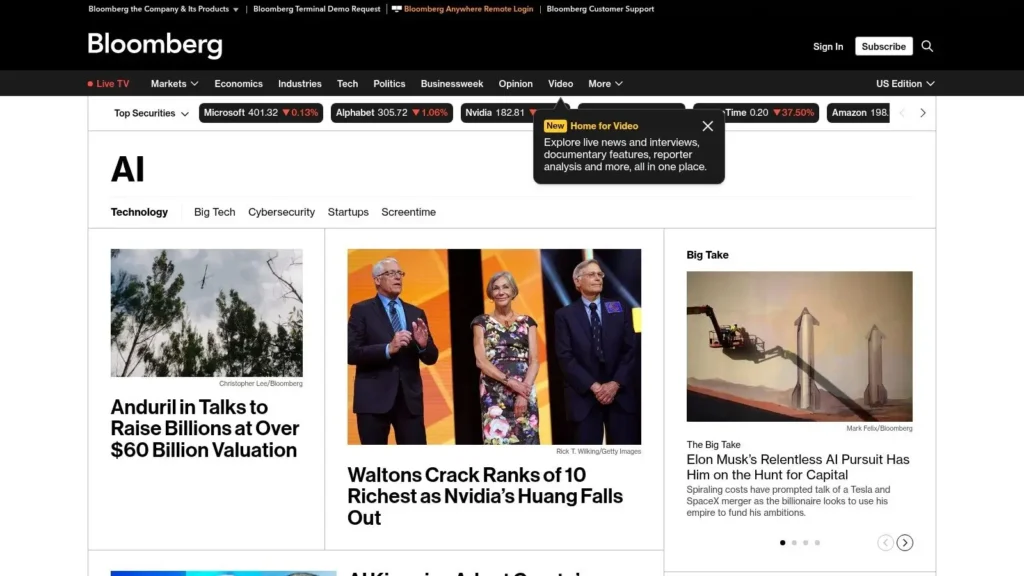Switch to the Big Tech tab
Viewport: 1024px width, 576px height.
coord(214,212)
